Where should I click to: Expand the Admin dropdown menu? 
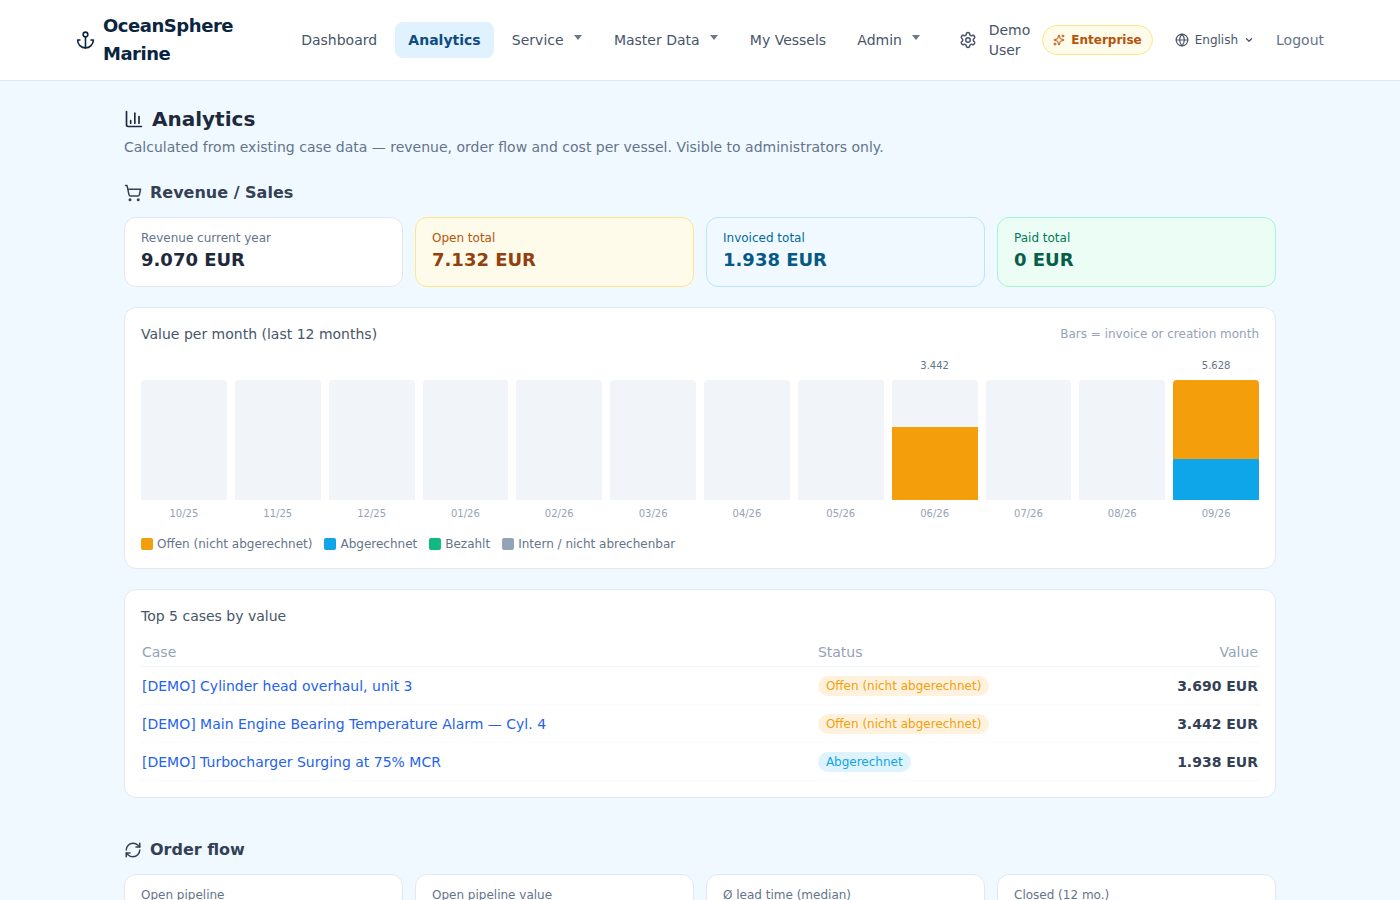(x=888, y=40)
